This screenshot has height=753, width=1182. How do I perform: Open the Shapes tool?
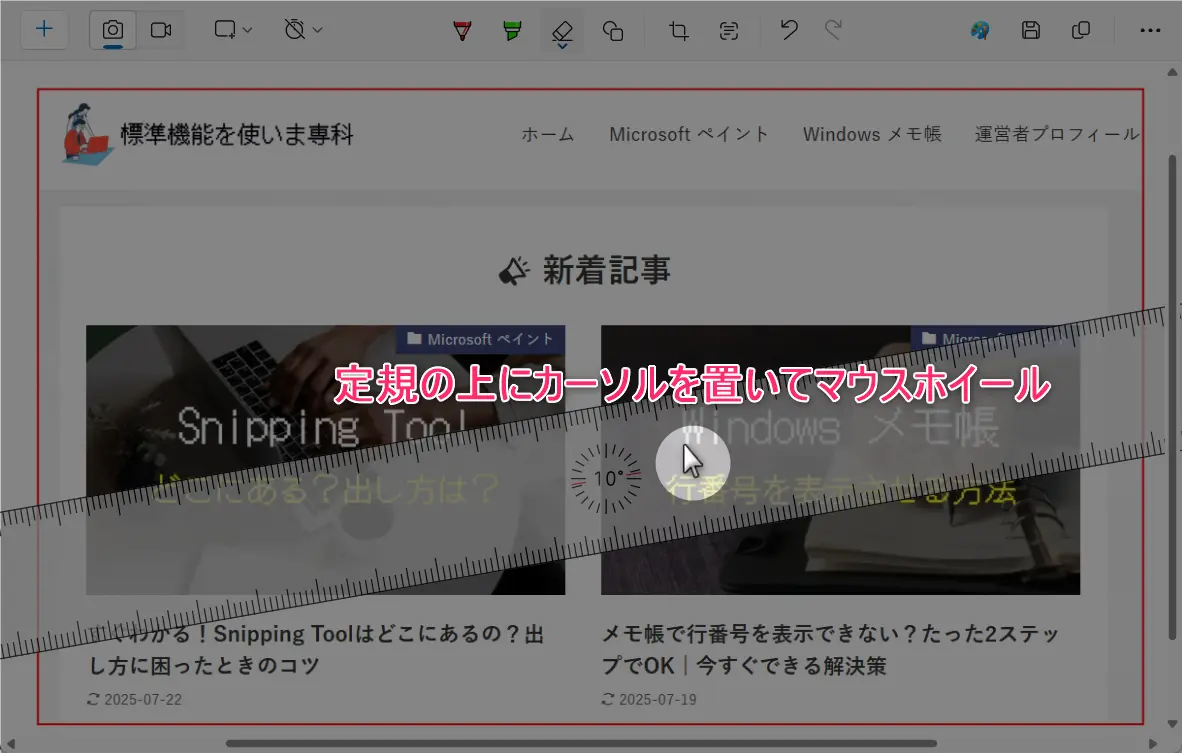coord(613,31)
